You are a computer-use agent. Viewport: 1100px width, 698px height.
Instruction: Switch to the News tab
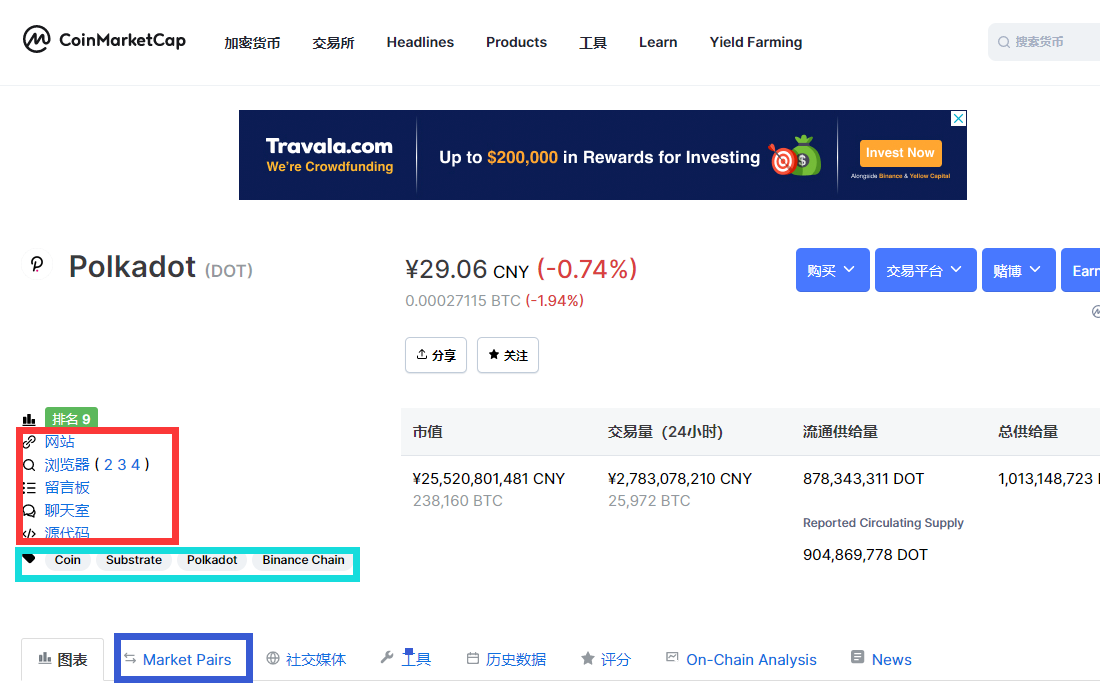882,659
